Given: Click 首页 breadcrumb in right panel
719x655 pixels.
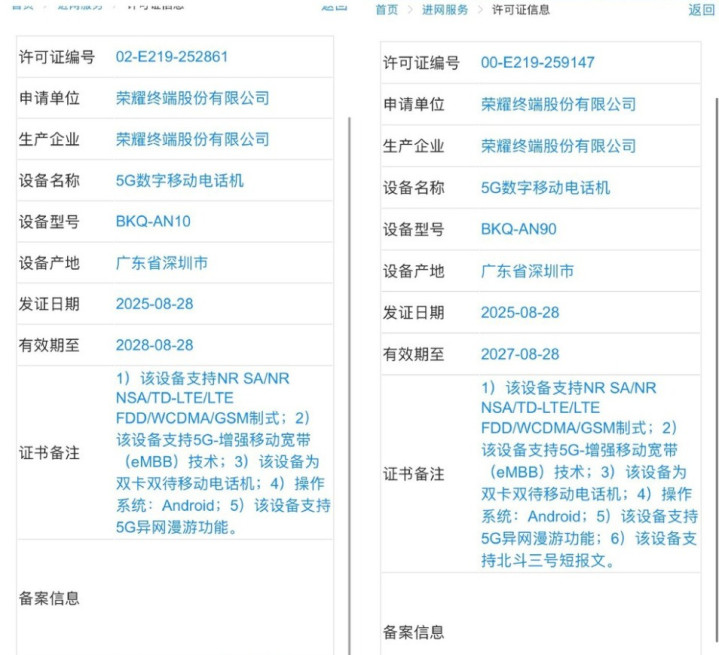Looking at the screenshot, I should click(x=387, y=10).
